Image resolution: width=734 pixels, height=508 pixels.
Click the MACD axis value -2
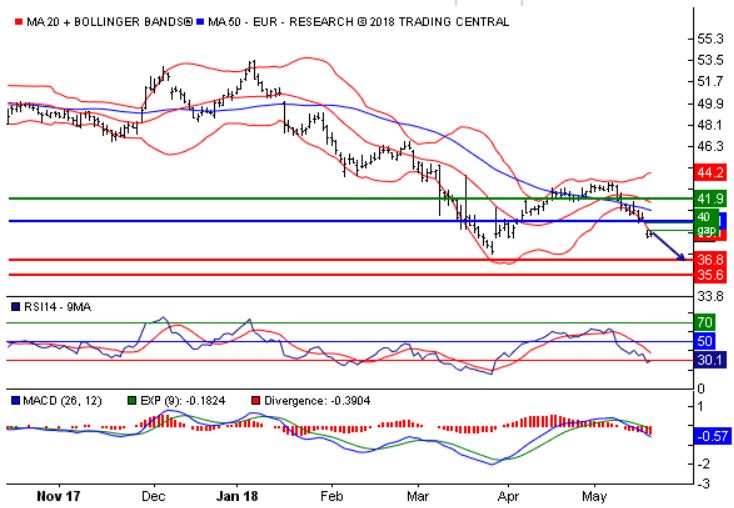point(704,464)
